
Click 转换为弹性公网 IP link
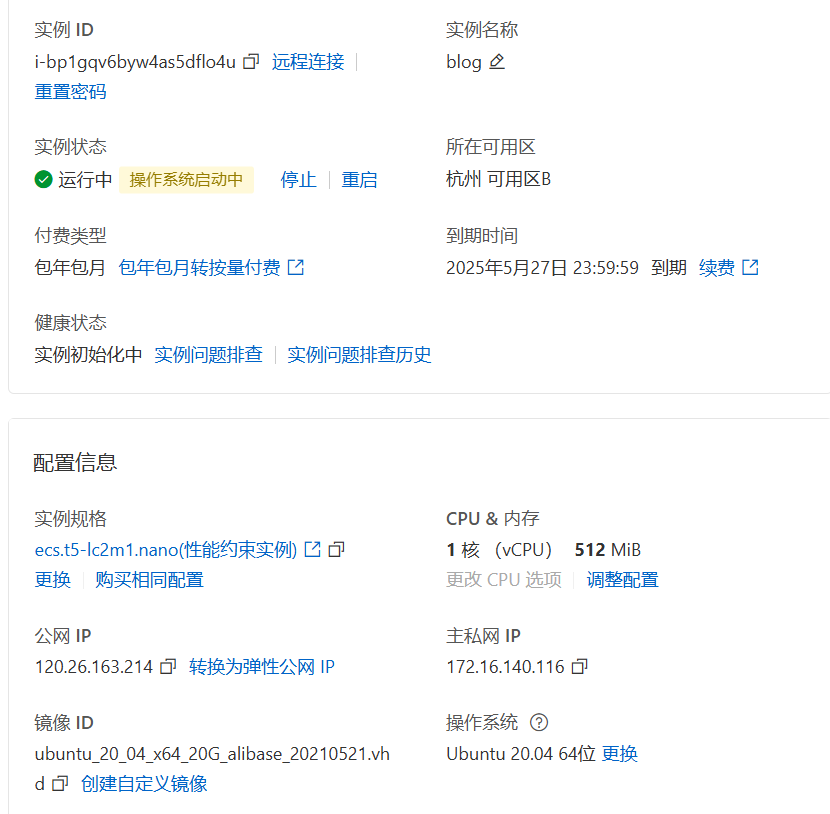[262, 667]
